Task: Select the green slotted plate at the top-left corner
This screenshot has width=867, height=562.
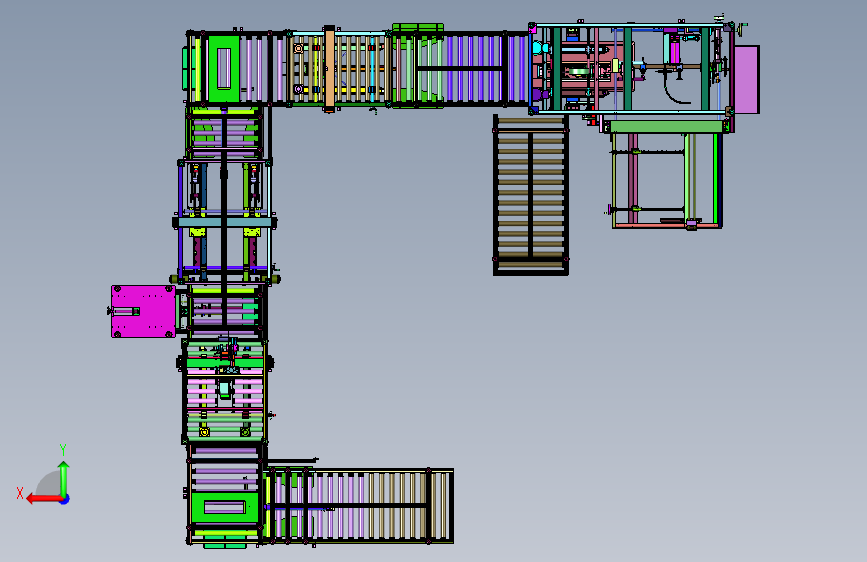Action: pyautogui.click(x=224, y=69)
